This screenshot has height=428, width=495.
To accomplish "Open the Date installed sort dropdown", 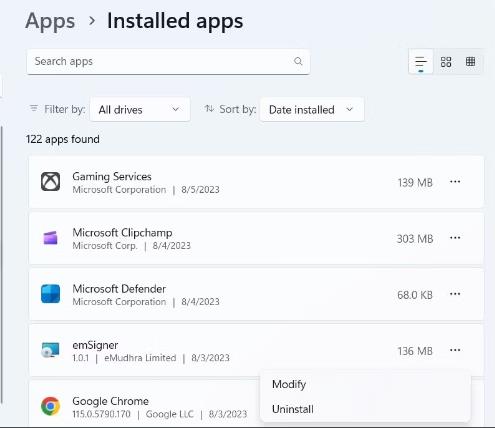I will click(312, 109).
